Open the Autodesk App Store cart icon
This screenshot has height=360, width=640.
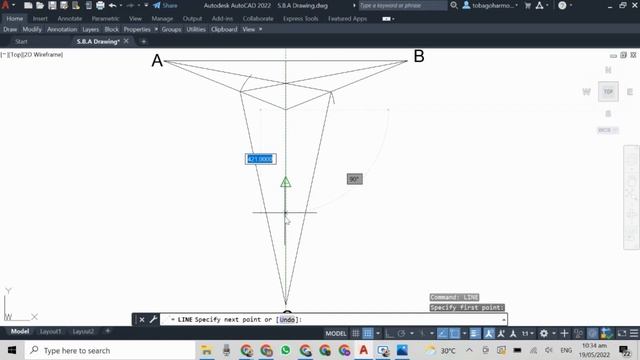pos(528,5)
